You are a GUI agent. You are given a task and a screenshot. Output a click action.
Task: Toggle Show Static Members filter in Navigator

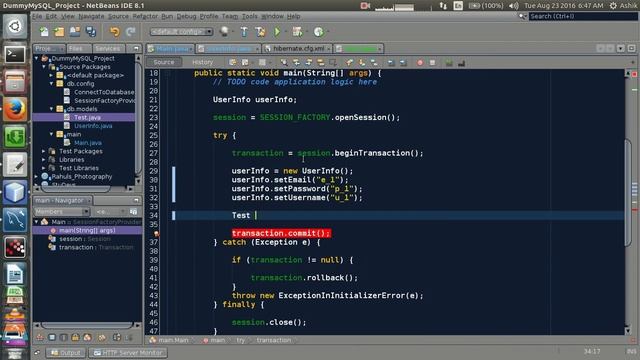point(64,338)
